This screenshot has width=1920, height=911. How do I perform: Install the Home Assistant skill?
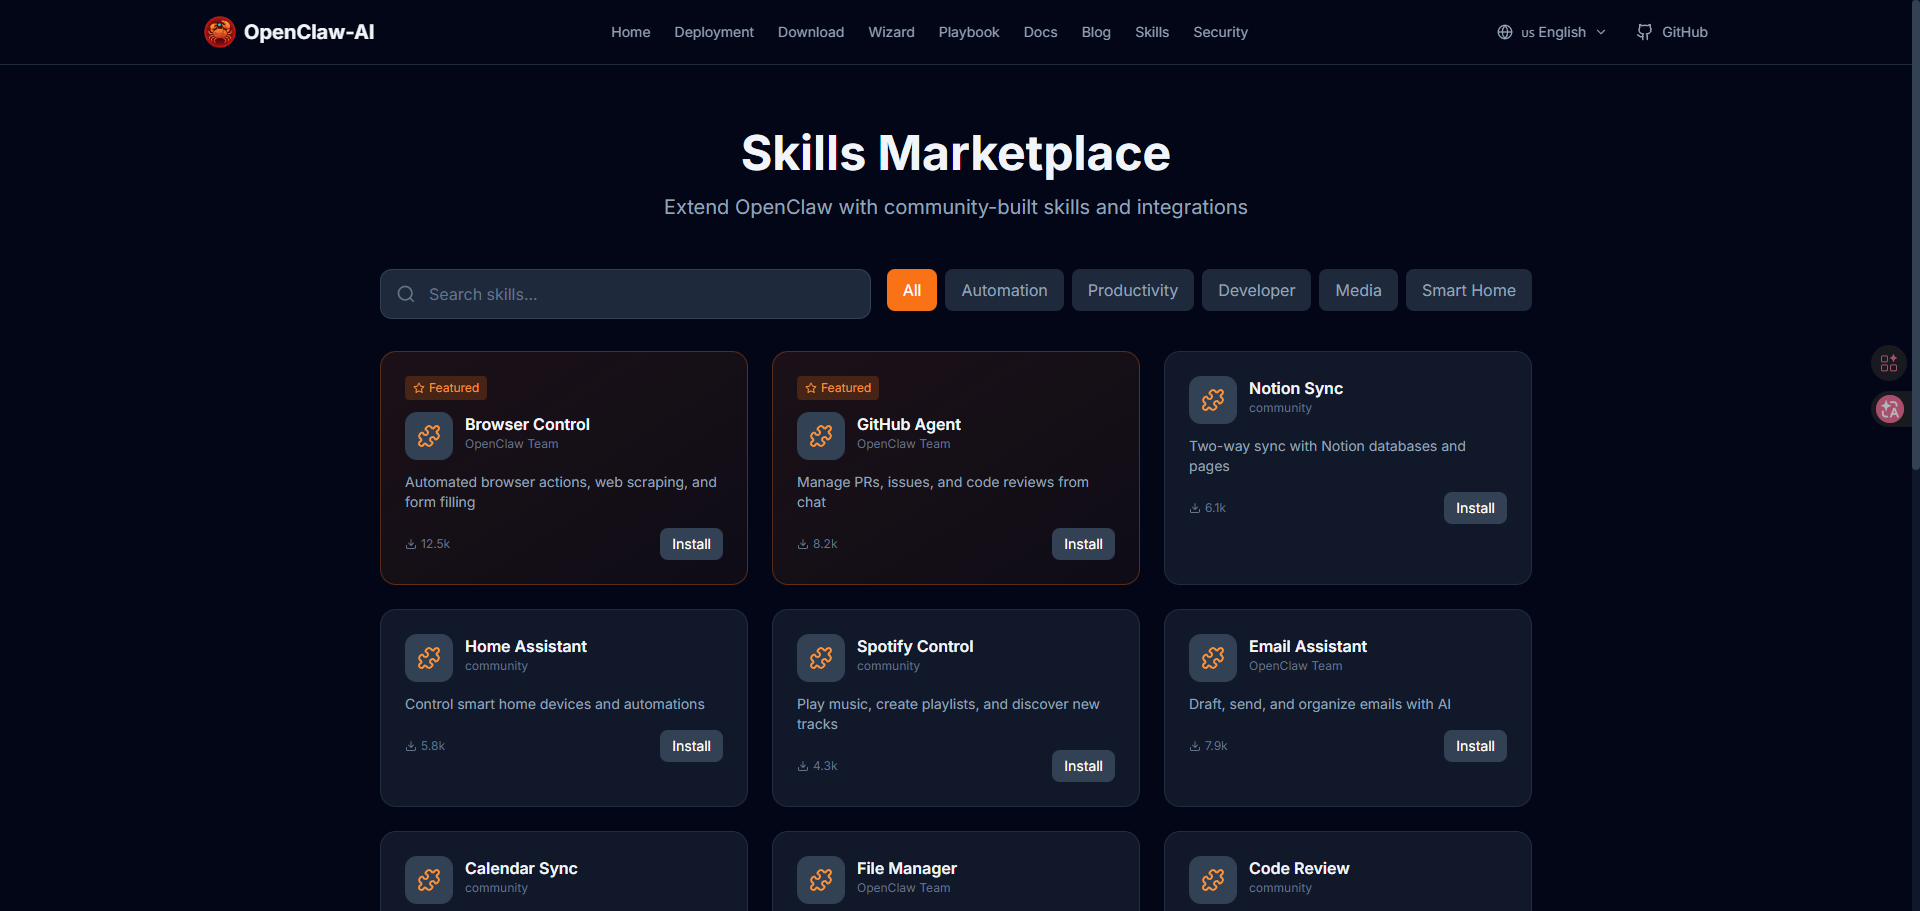[691, 746]
